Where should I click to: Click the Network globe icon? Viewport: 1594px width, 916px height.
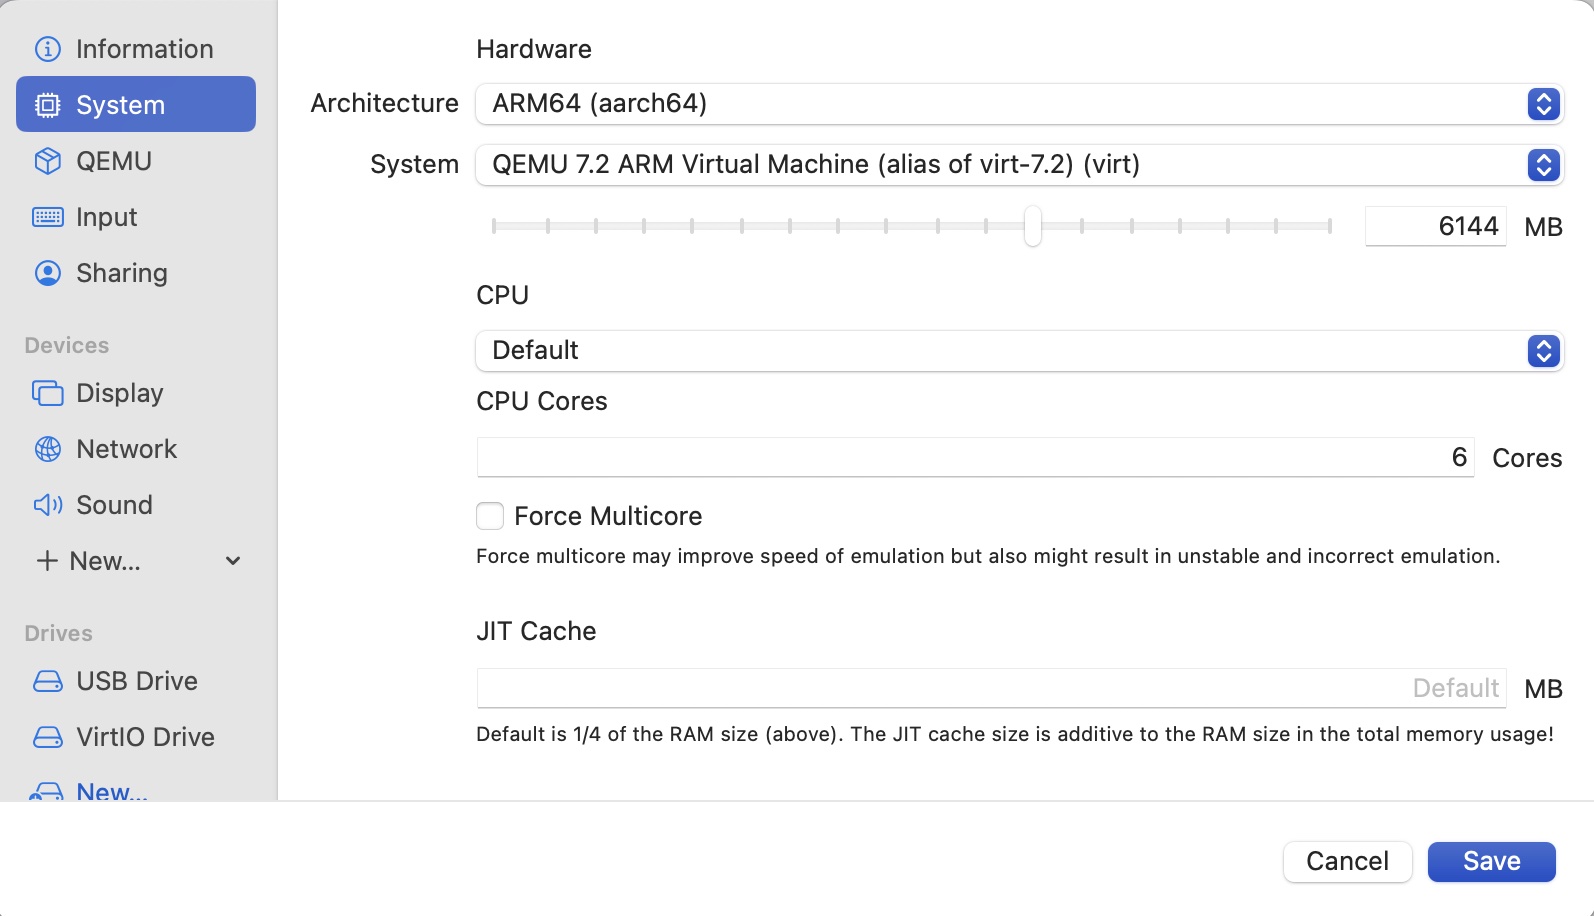pos(48,449)
